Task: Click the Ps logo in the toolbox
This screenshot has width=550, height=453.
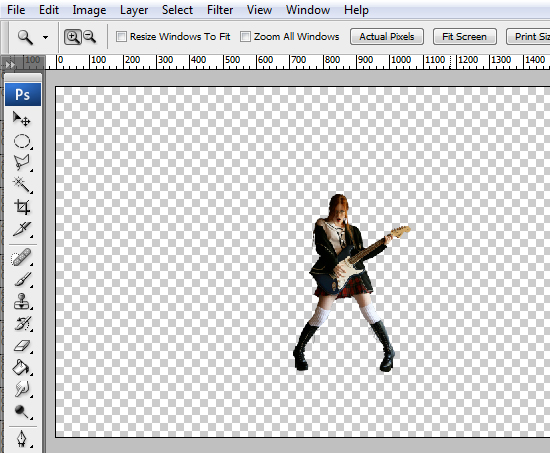Action: tap(23, 94)
